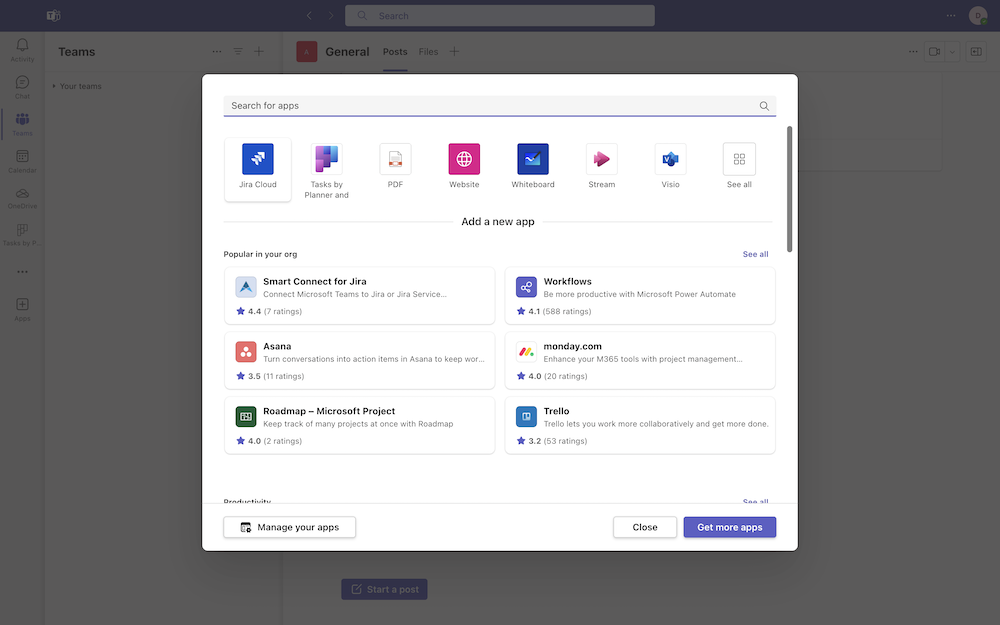Click the dialog vertical scrollbar
Image resolution: width=1000 pixels, height=625 pixels.
[790, 189]
